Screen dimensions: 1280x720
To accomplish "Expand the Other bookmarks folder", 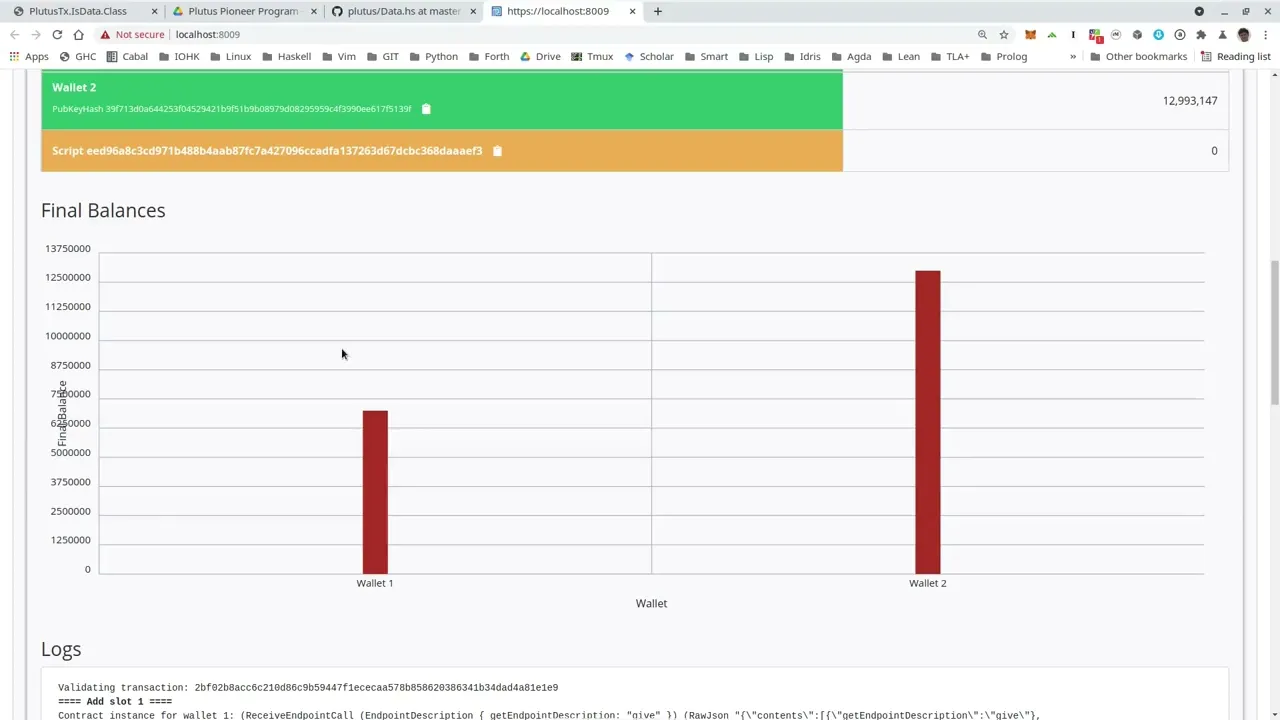I will (1138, 57).
